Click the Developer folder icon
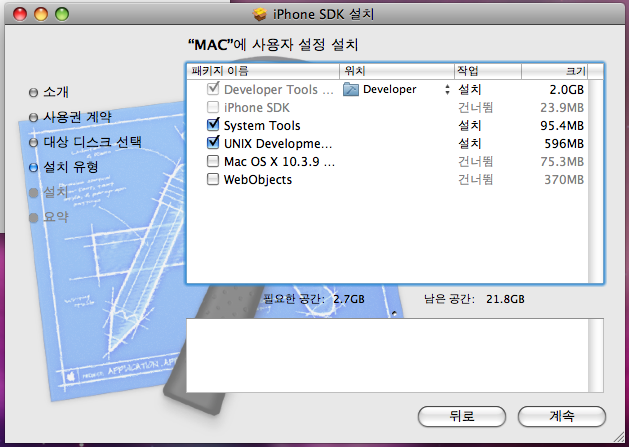 351,89
